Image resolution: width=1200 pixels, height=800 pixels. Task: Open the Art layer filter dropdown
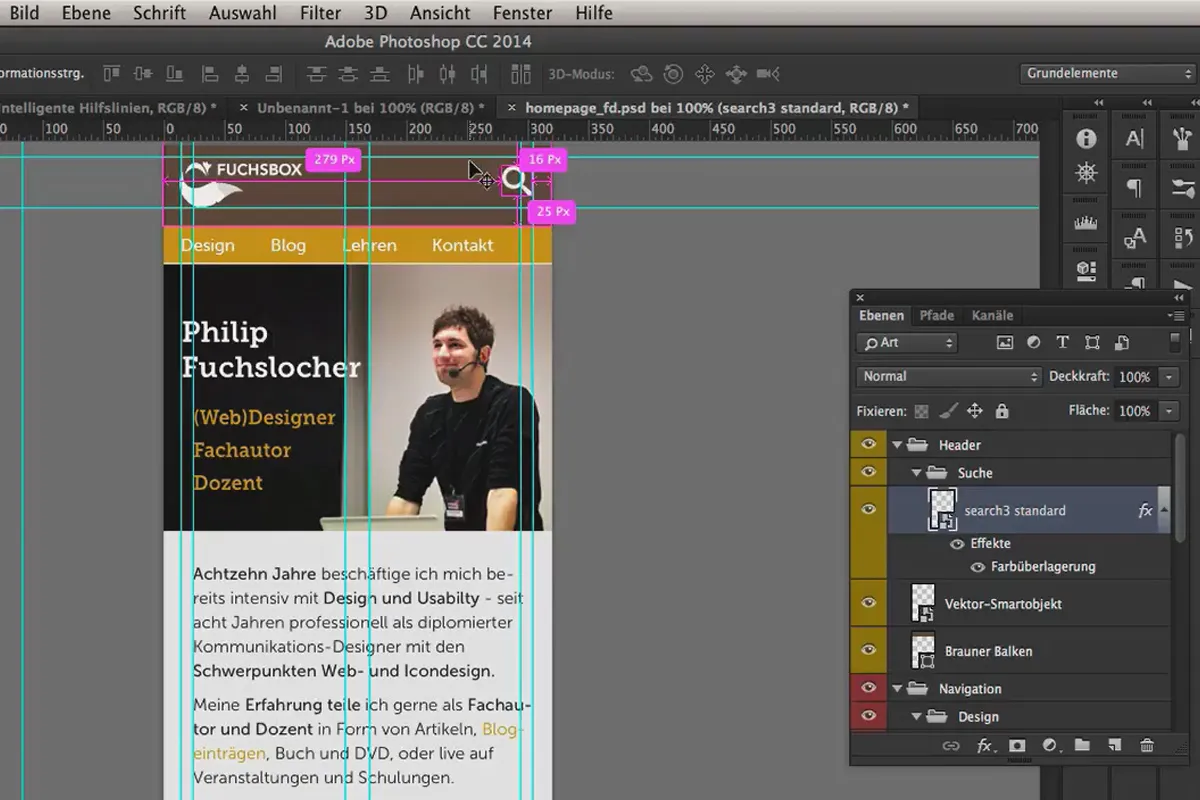point(907,343)
